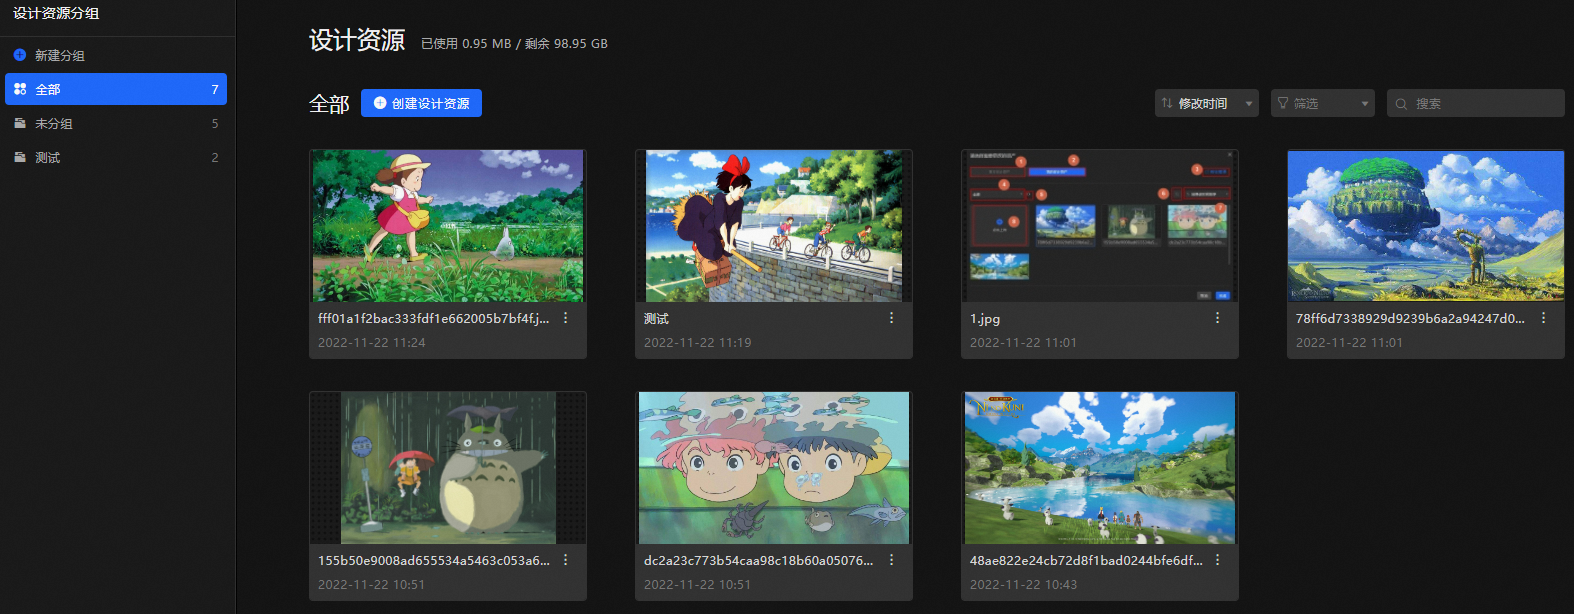The width and height of the screenshot is (1574, 614).
Task: Click the magnifier search icon
Action: click(x=1401, y=104)
